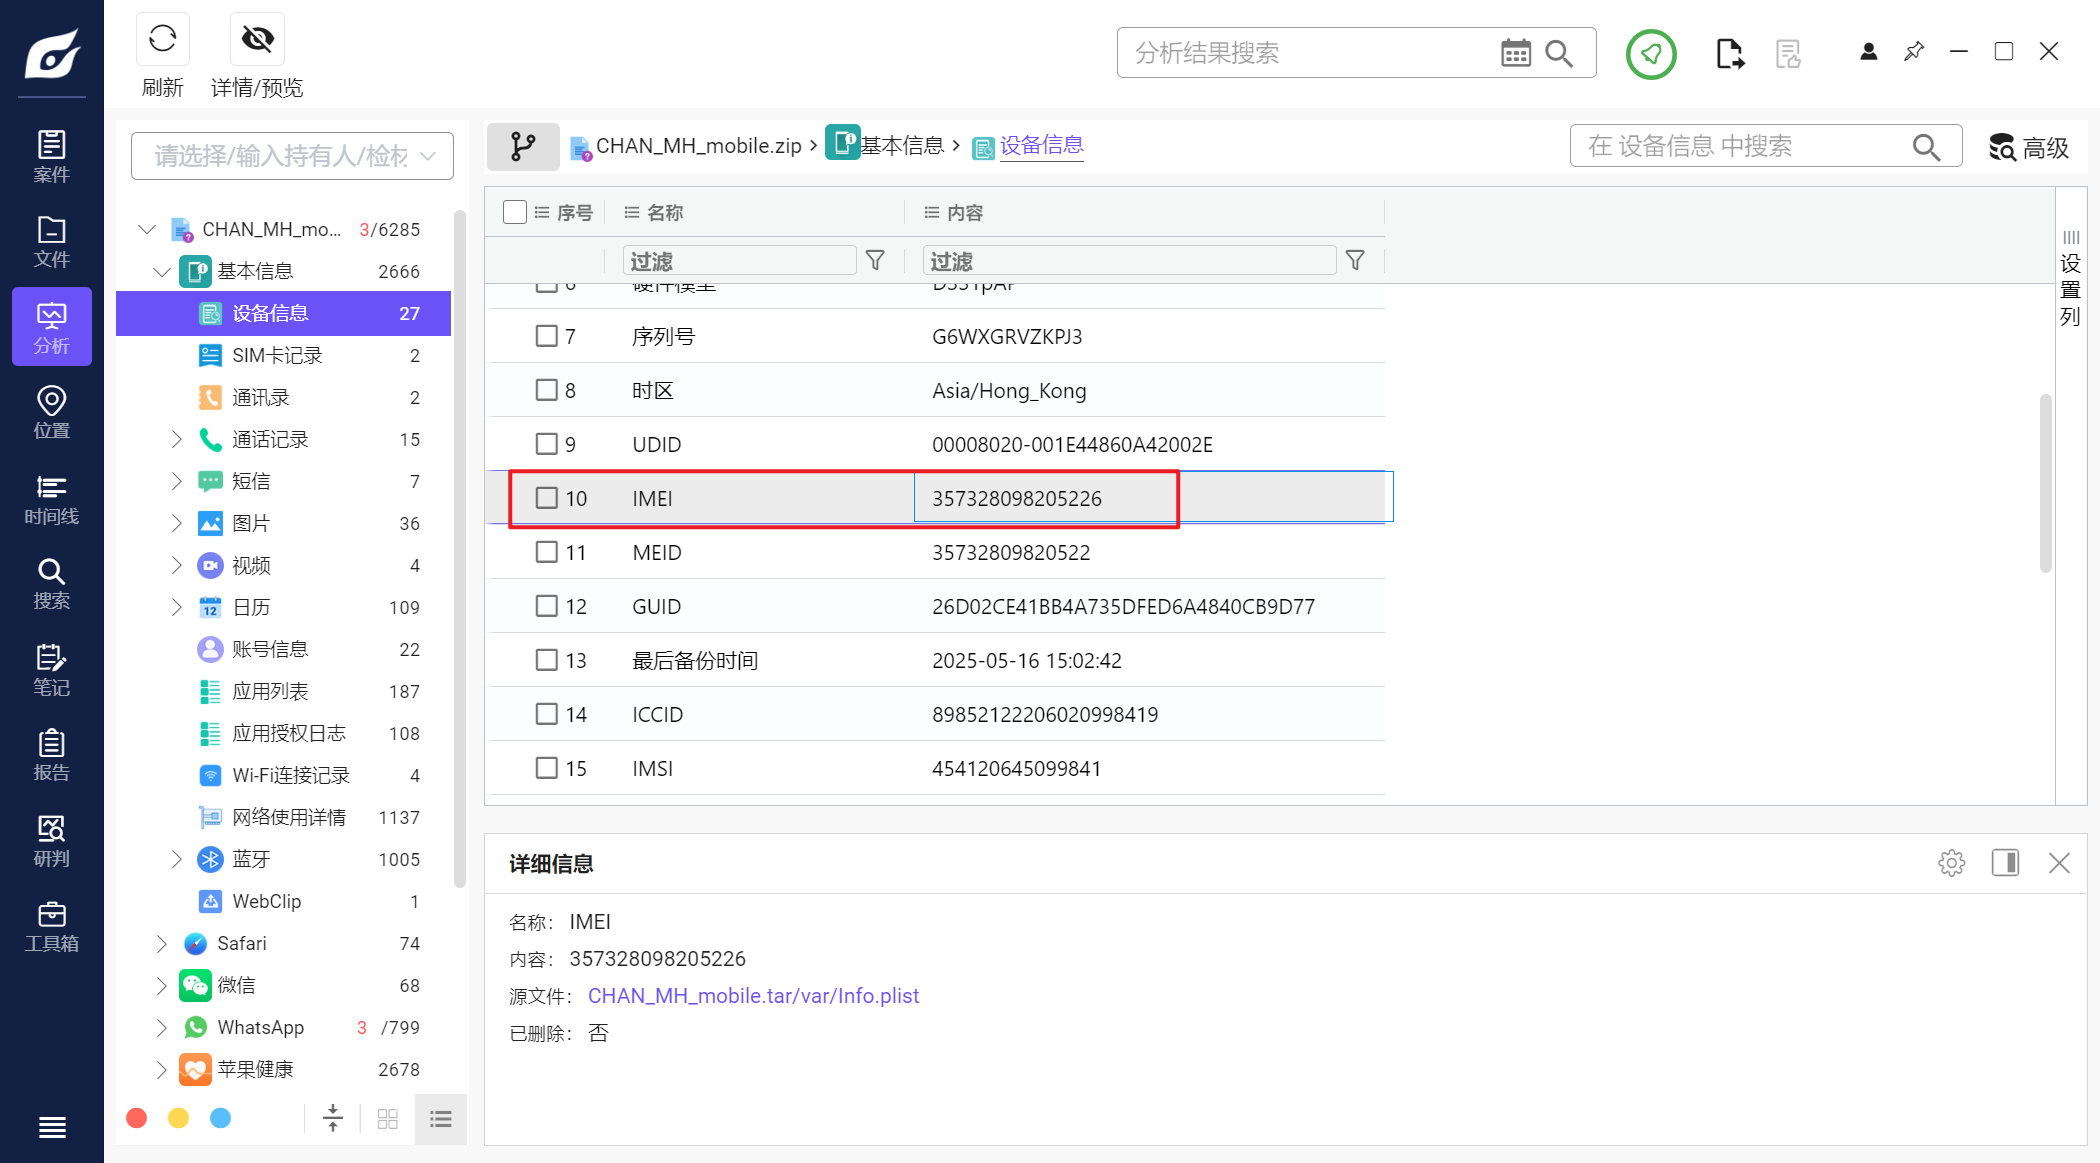2100x1163 pixels.
Task: Click the calendar icon in the search box
Action: point(1515,53)
